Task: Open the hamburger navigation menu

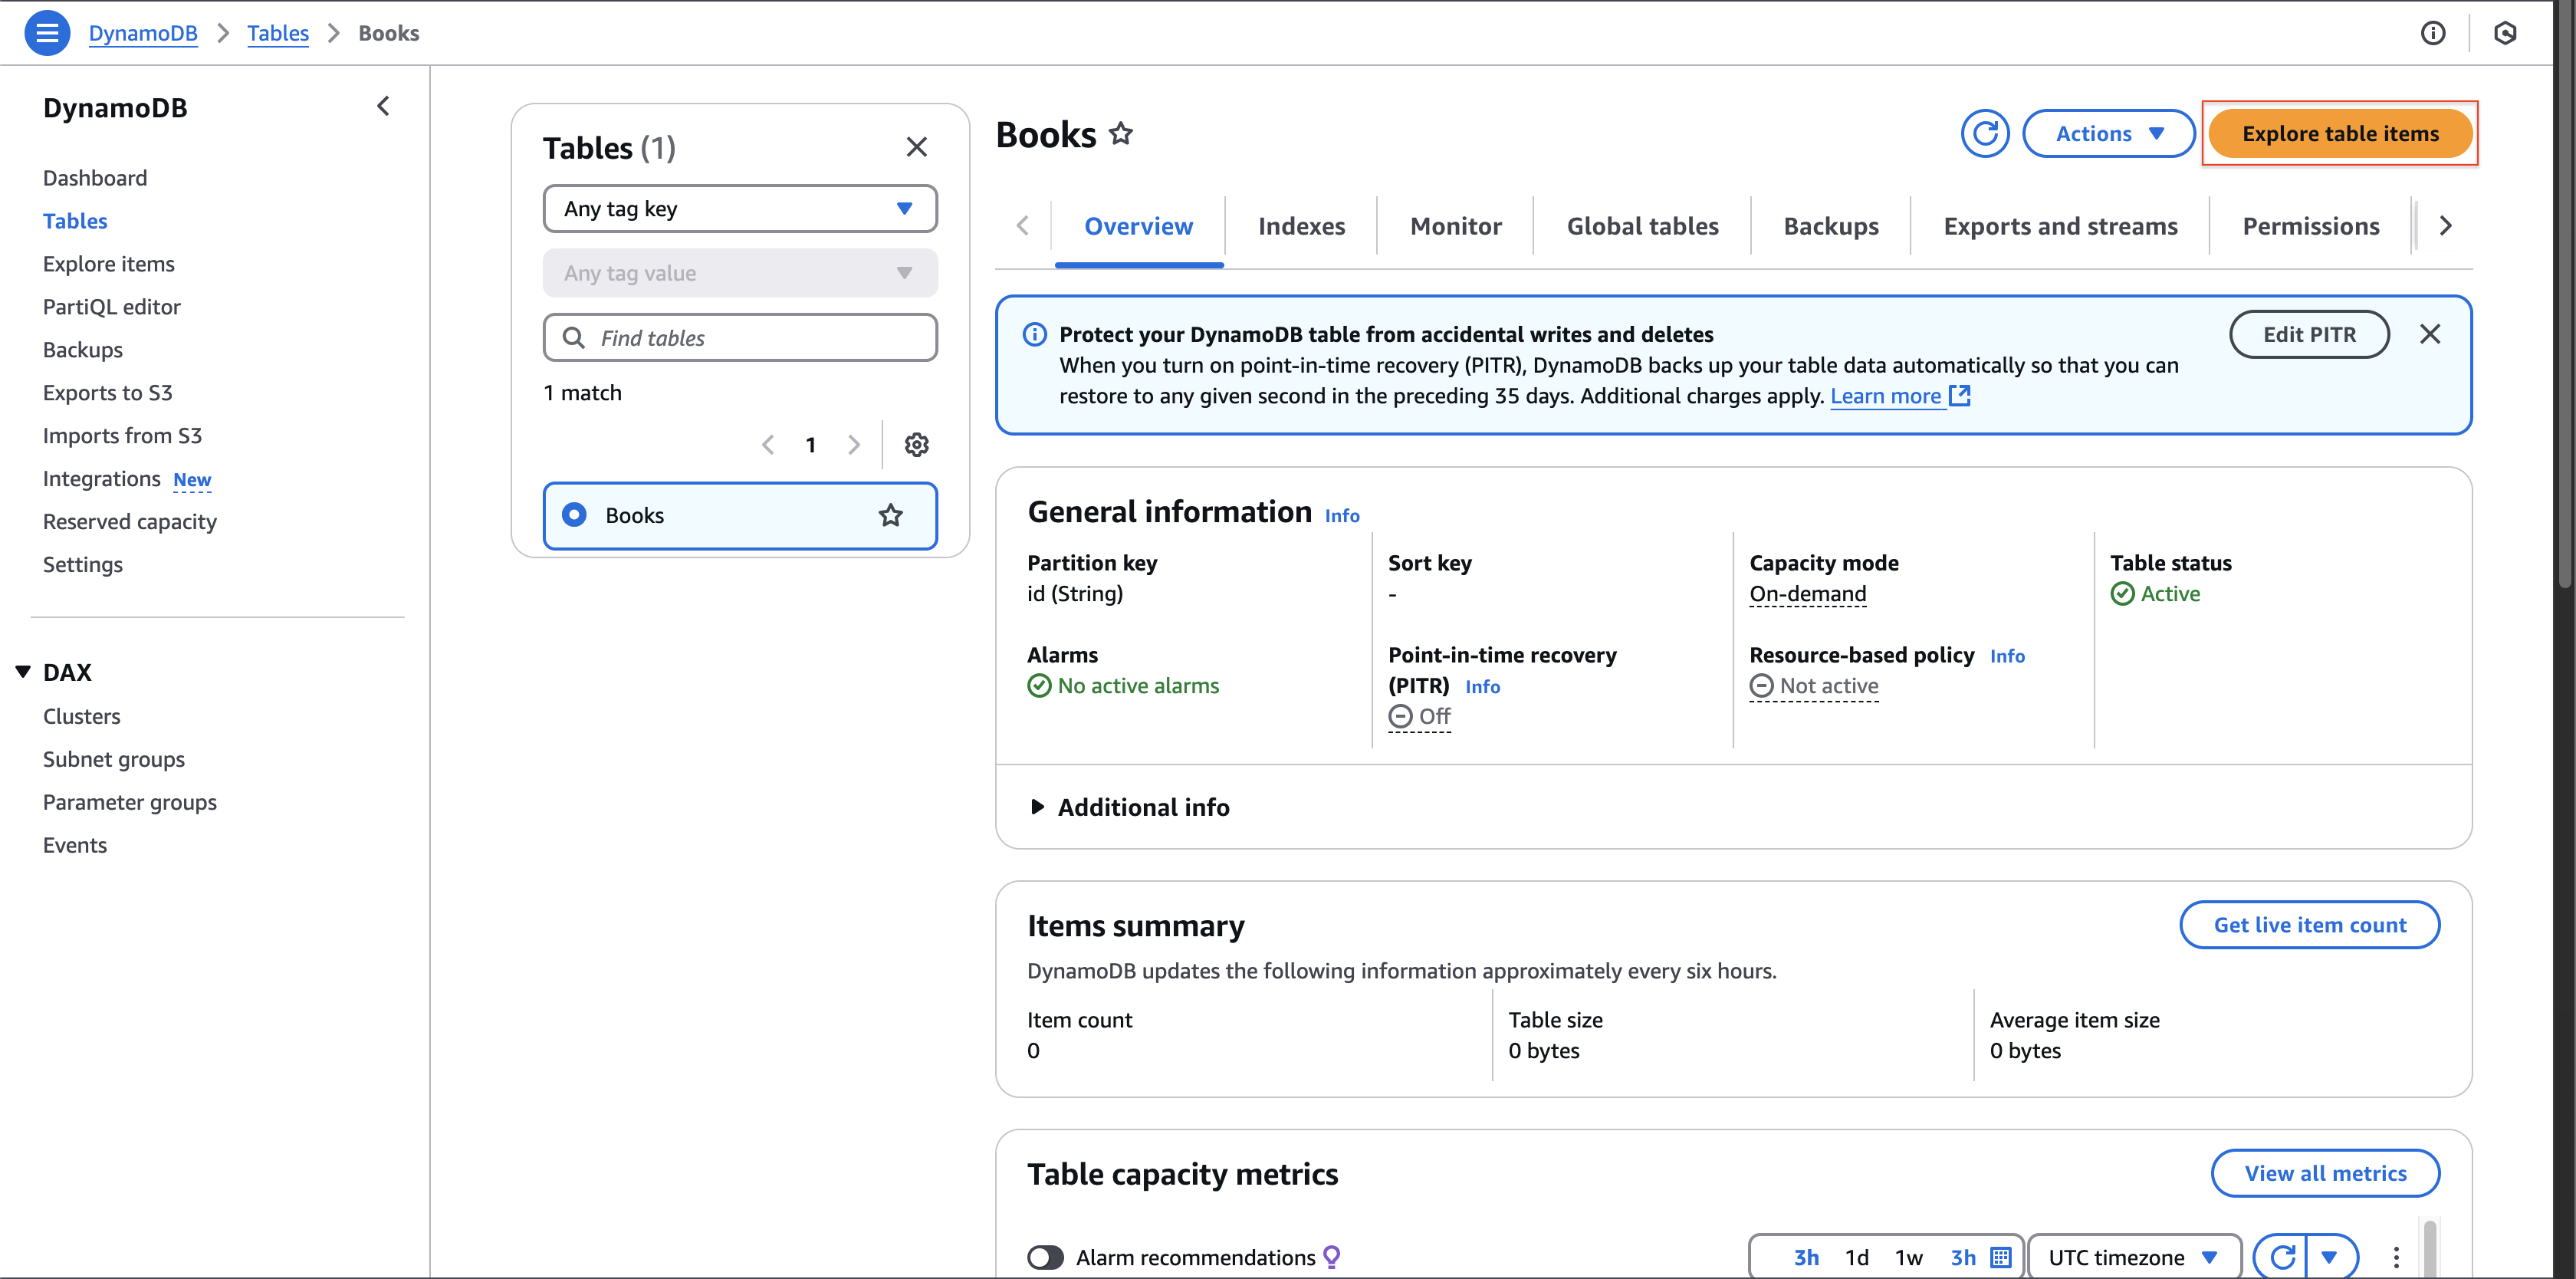Action: pyautogui.click(x=47, y=33)
